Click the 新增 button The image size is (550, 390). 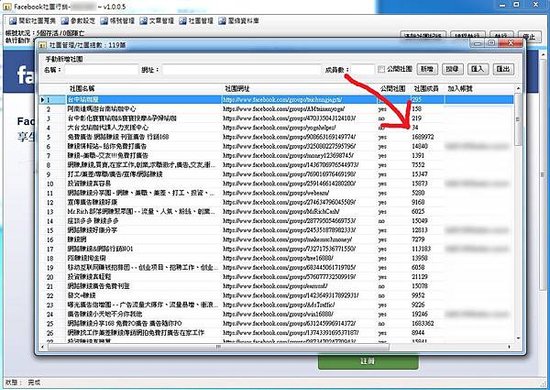427,69
